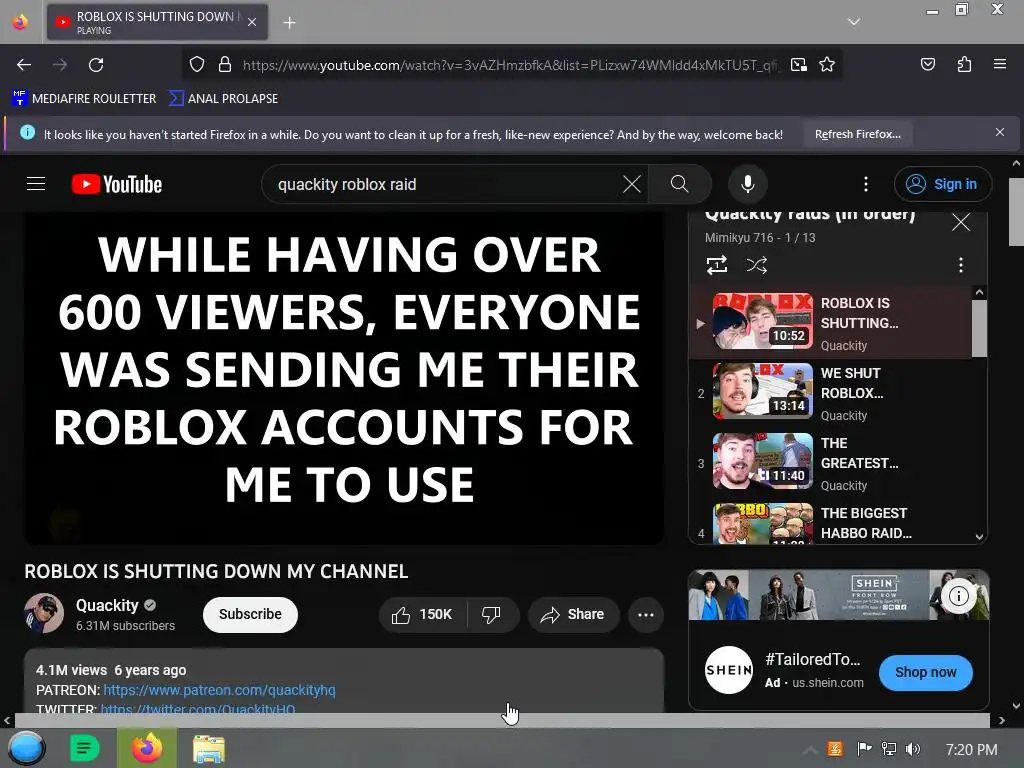Open the Firefox application hamburger menu

1000,64
